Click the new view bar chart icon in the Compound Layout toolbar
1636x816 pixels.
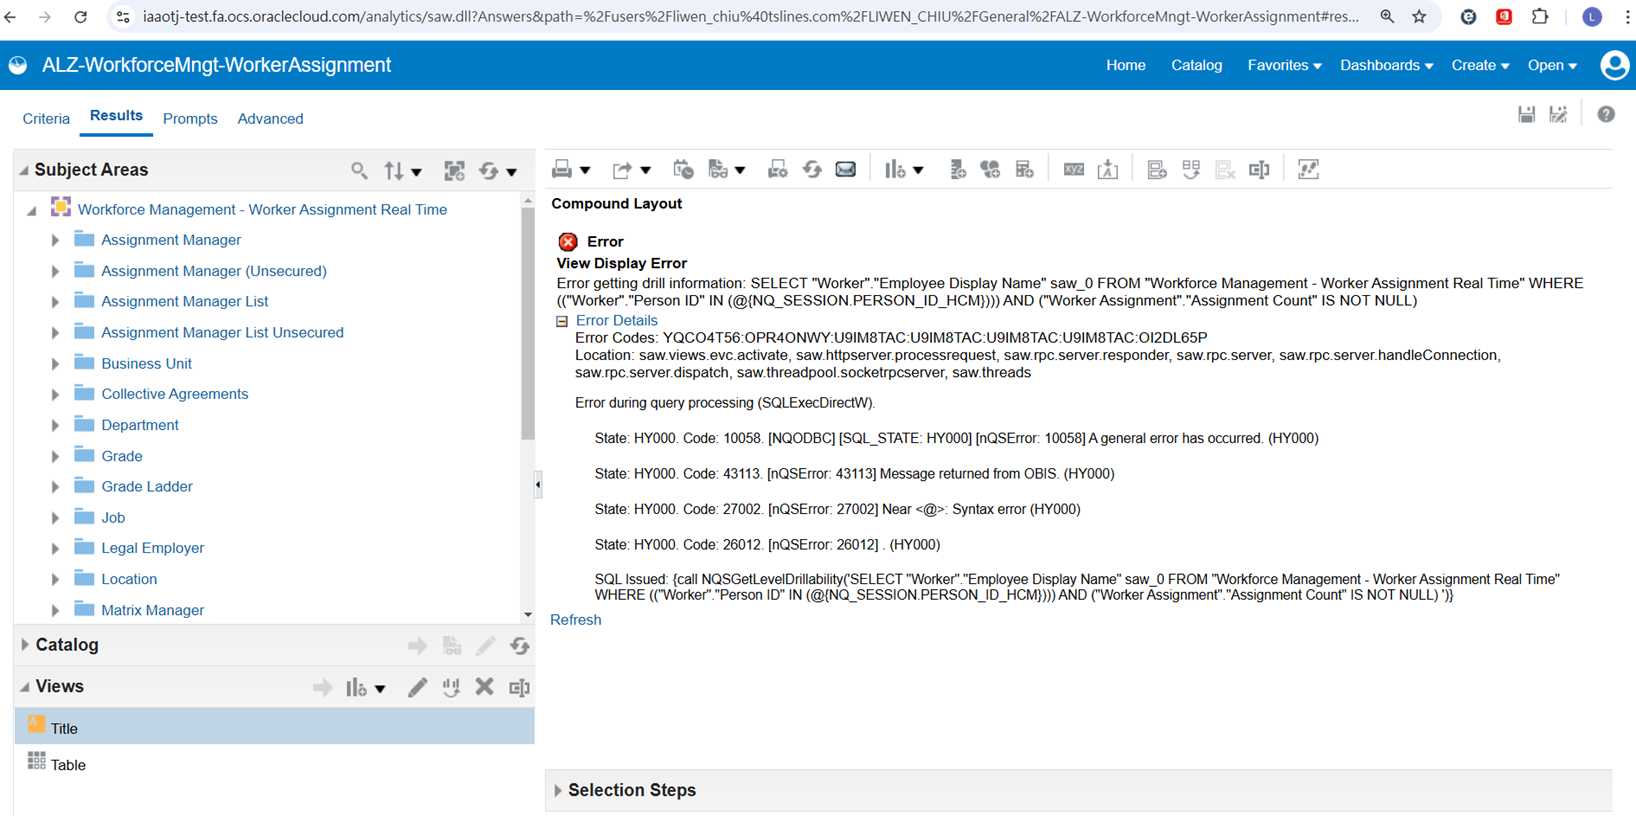[x=895, y=170]
